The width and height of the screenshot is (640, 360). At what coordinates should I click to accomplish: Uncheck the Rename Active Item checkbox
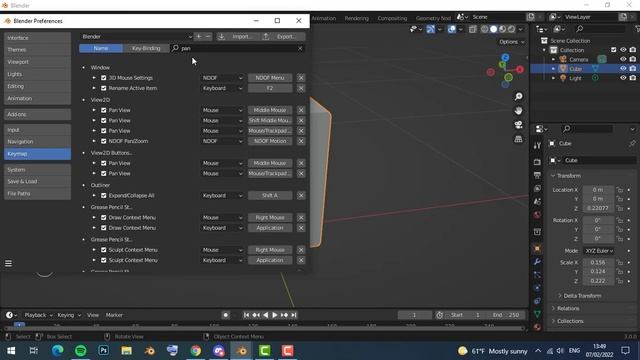(x=104, y=88)
